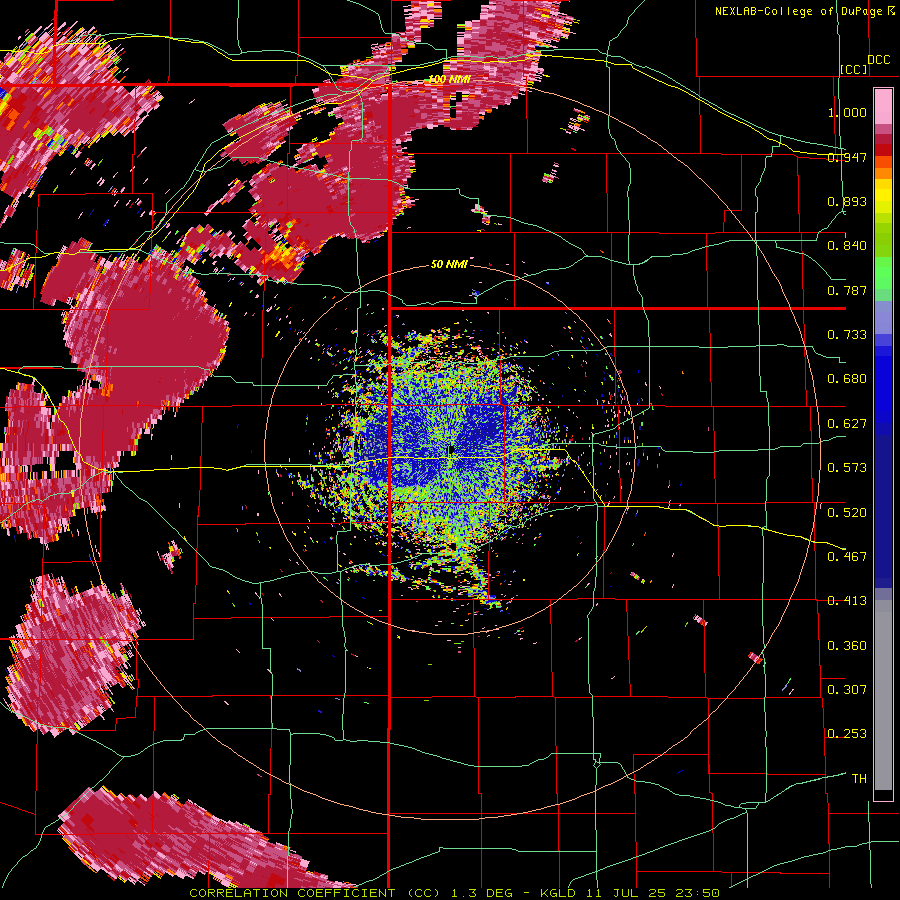This screenshot has height=900, width=900.
Task: Click the KGLD radar site marker at center
Action: pos(451,450)
